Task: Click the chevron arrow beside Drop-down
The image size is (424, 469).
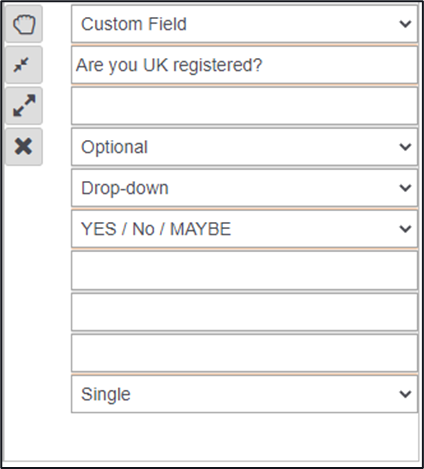Action: coord(405,188)
